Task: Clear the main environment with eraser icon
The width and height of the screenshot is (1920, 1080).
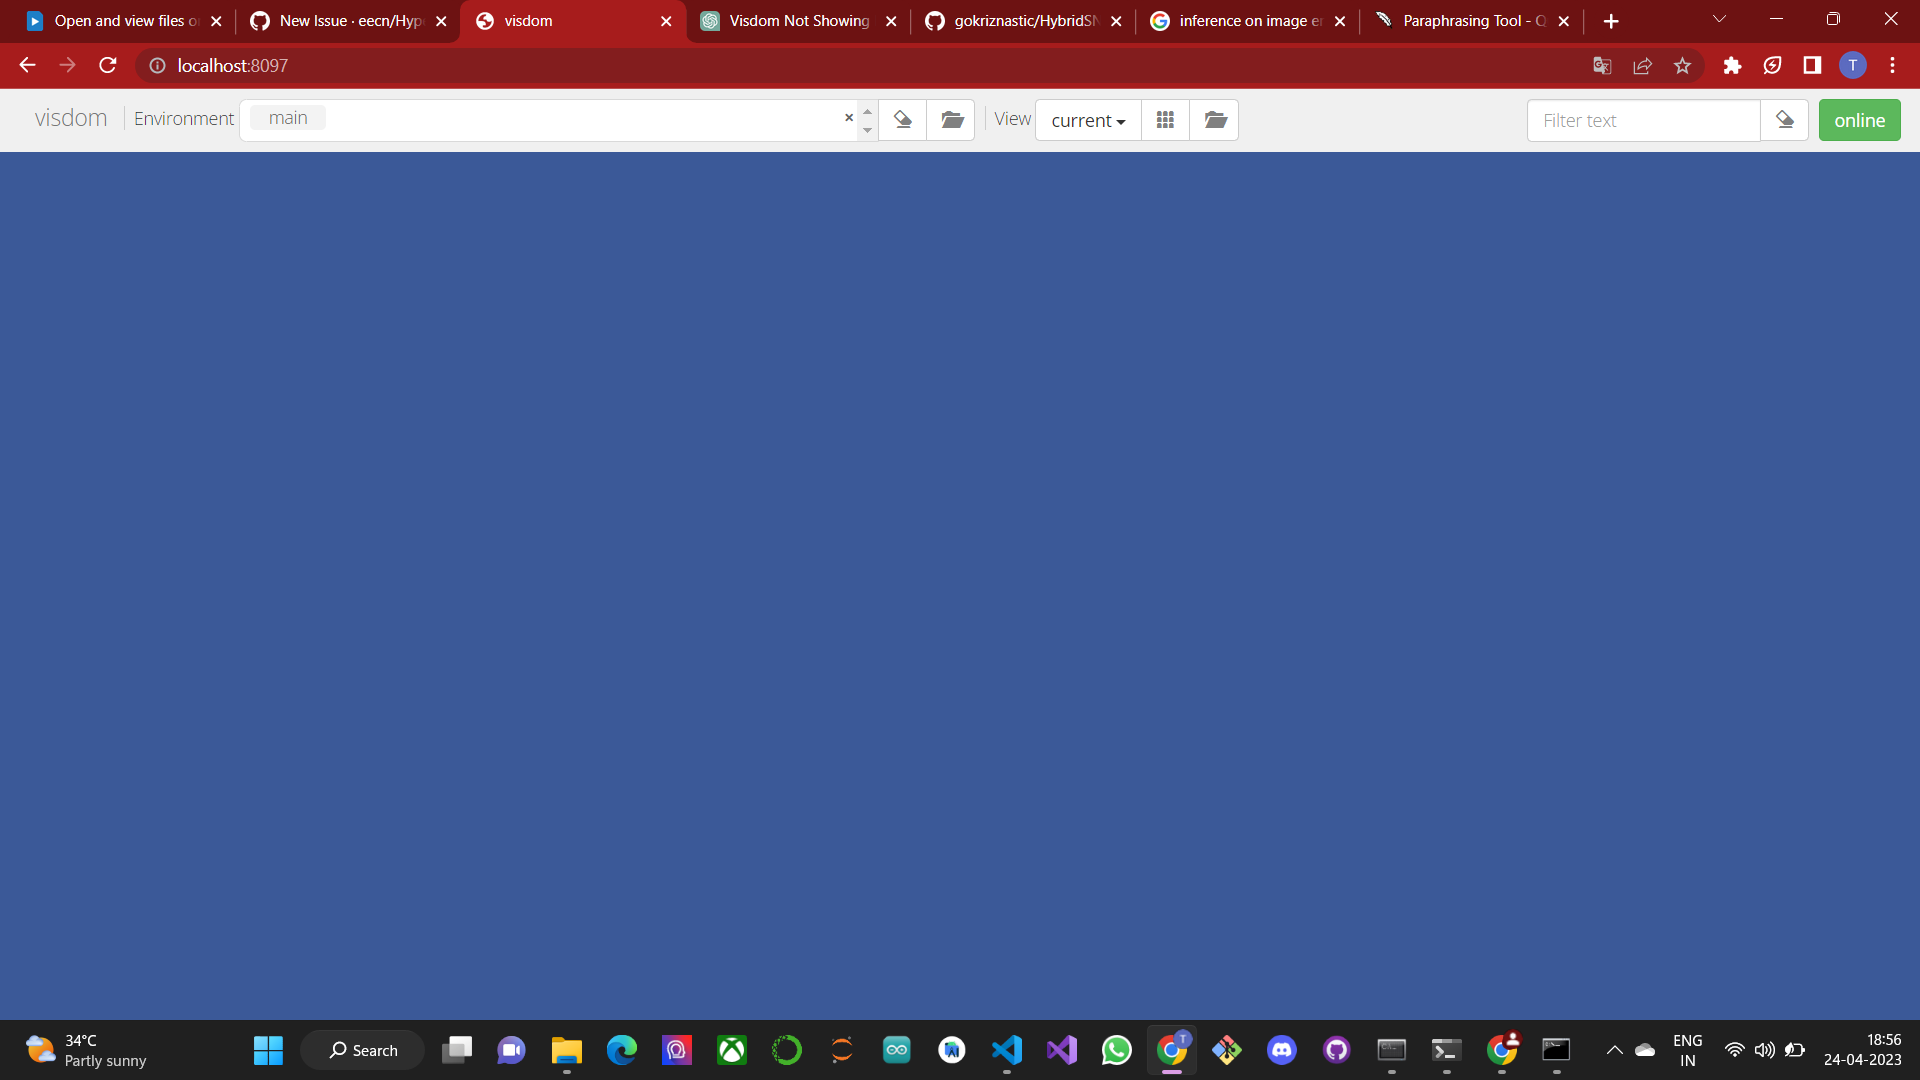Action: pyautogui.click(x=903, y=119)
